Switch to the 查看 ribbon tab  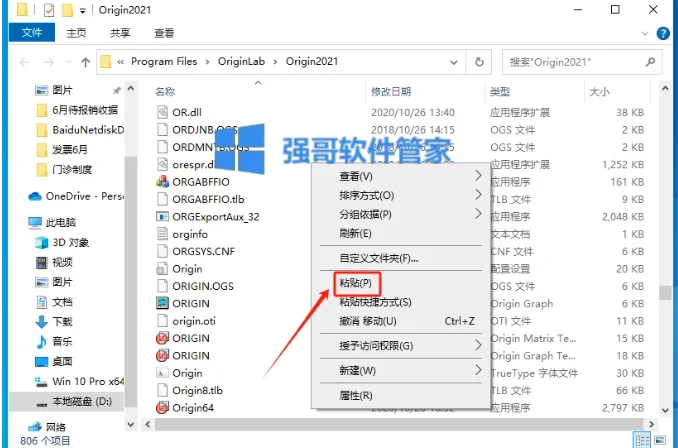coord(164,33)
